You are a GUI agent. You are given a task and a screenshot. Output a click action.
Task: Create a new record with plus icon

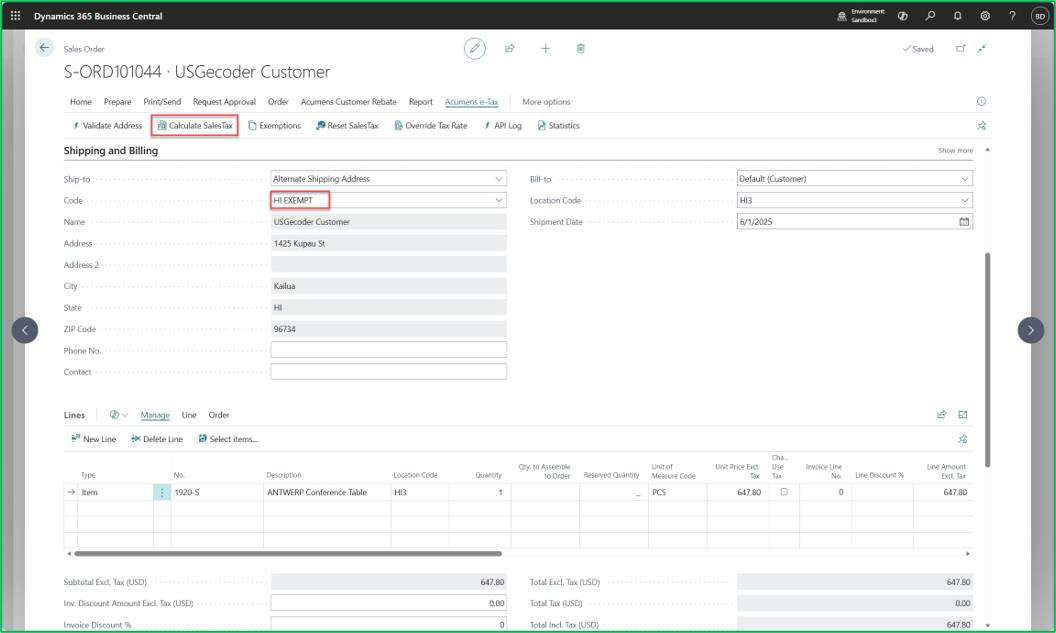tap(546, 48)
